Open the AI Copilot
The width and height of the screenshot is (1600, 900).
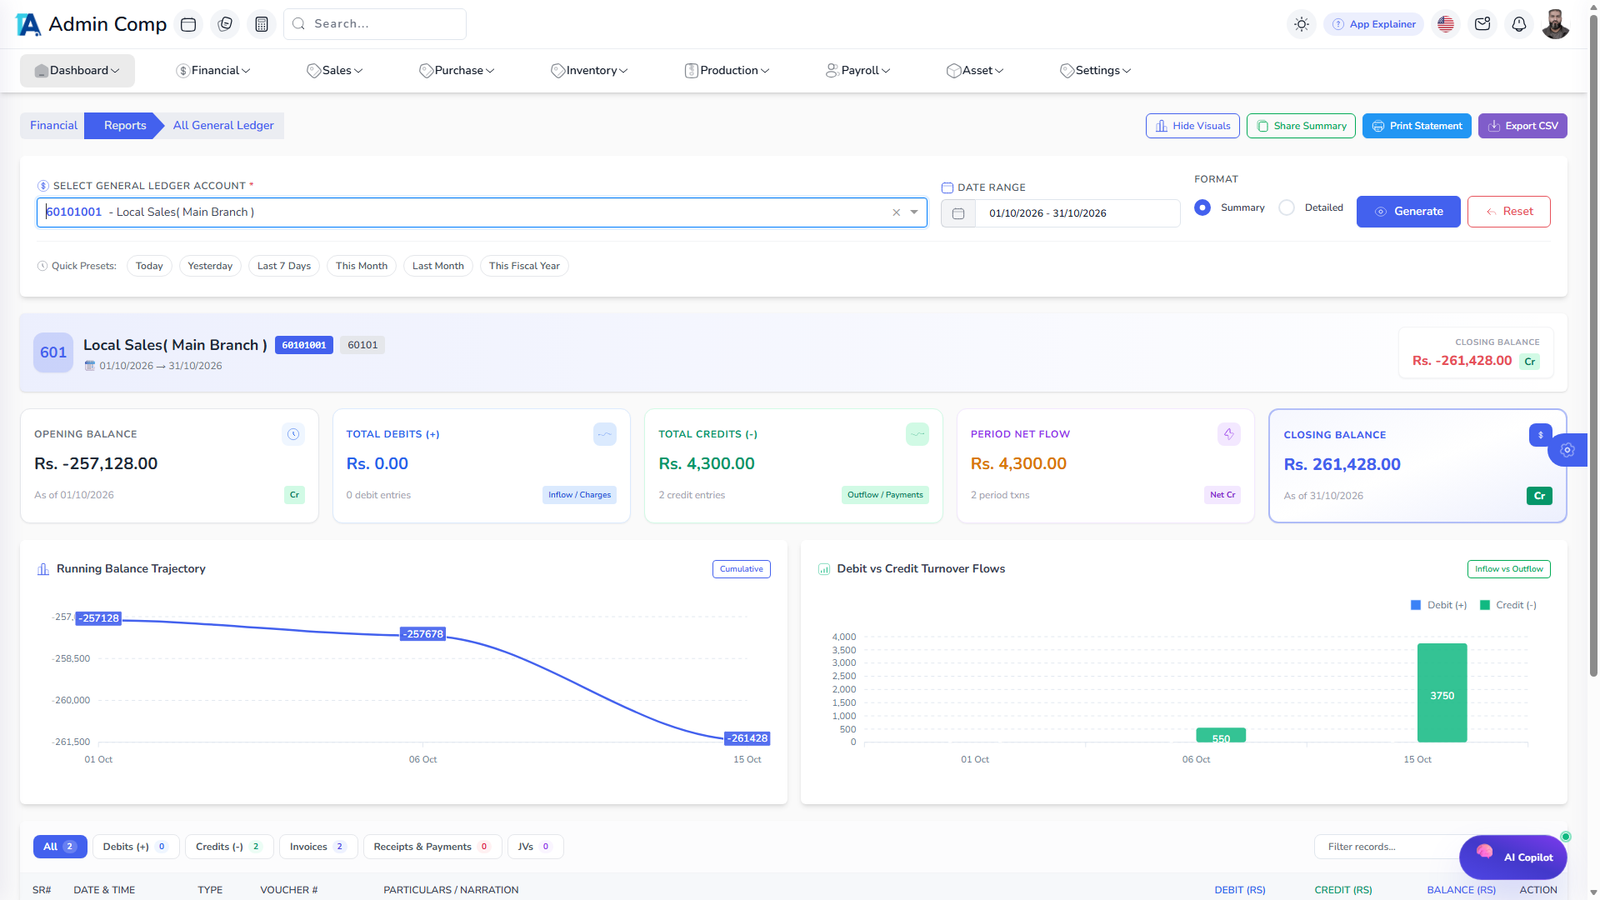[x=1513, y=857]
